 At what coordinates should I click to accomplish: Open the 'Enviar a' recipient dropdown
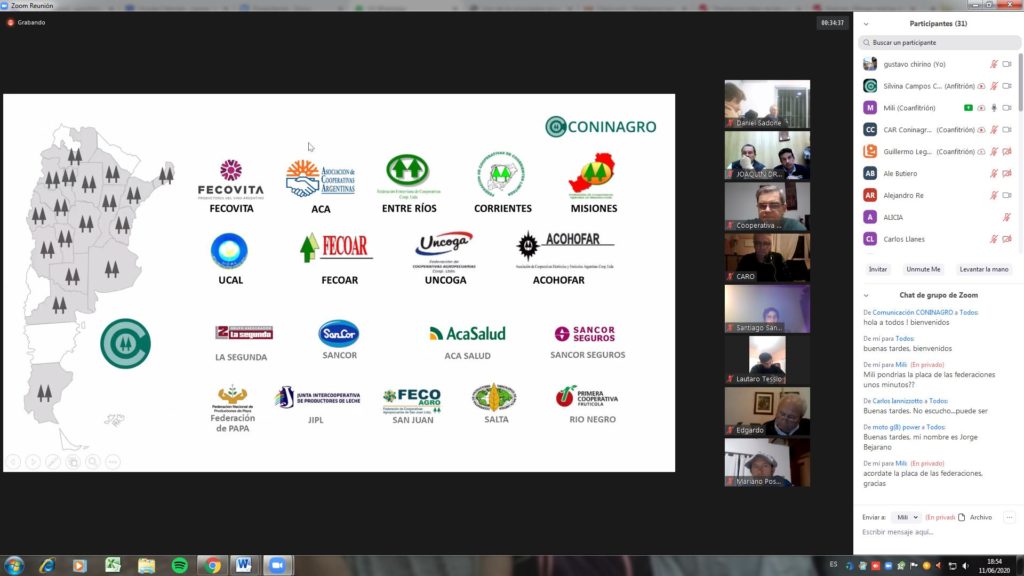point(906,517)
